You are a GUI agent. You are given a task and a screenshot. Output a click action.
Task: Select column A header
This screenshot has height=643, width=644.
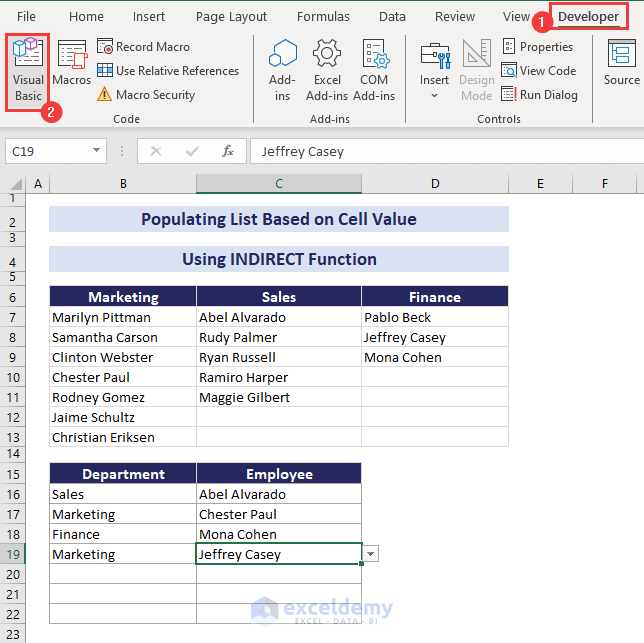[38, 184]
